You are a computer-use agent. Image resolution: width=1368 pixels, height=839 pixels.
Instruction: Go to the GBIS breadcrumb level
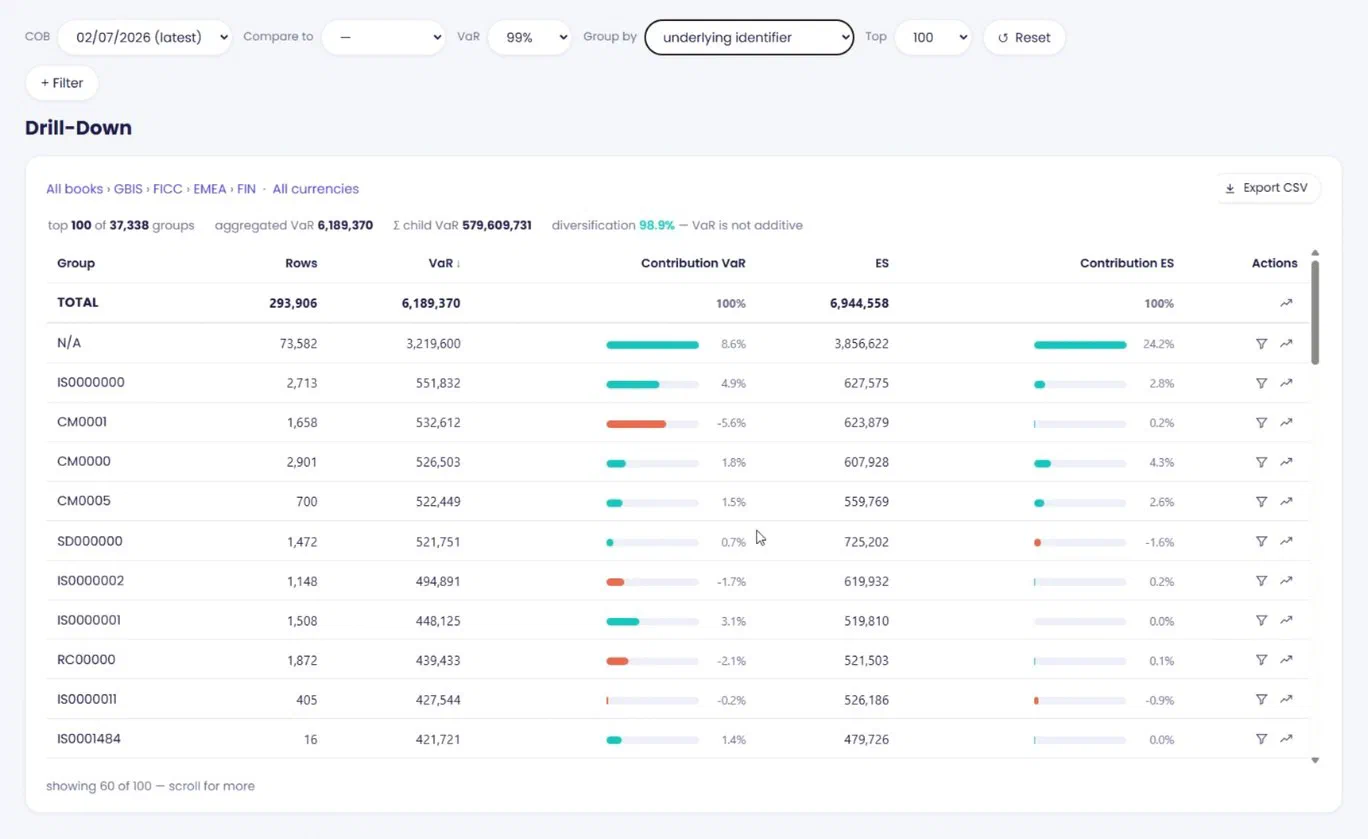point(128,189)
